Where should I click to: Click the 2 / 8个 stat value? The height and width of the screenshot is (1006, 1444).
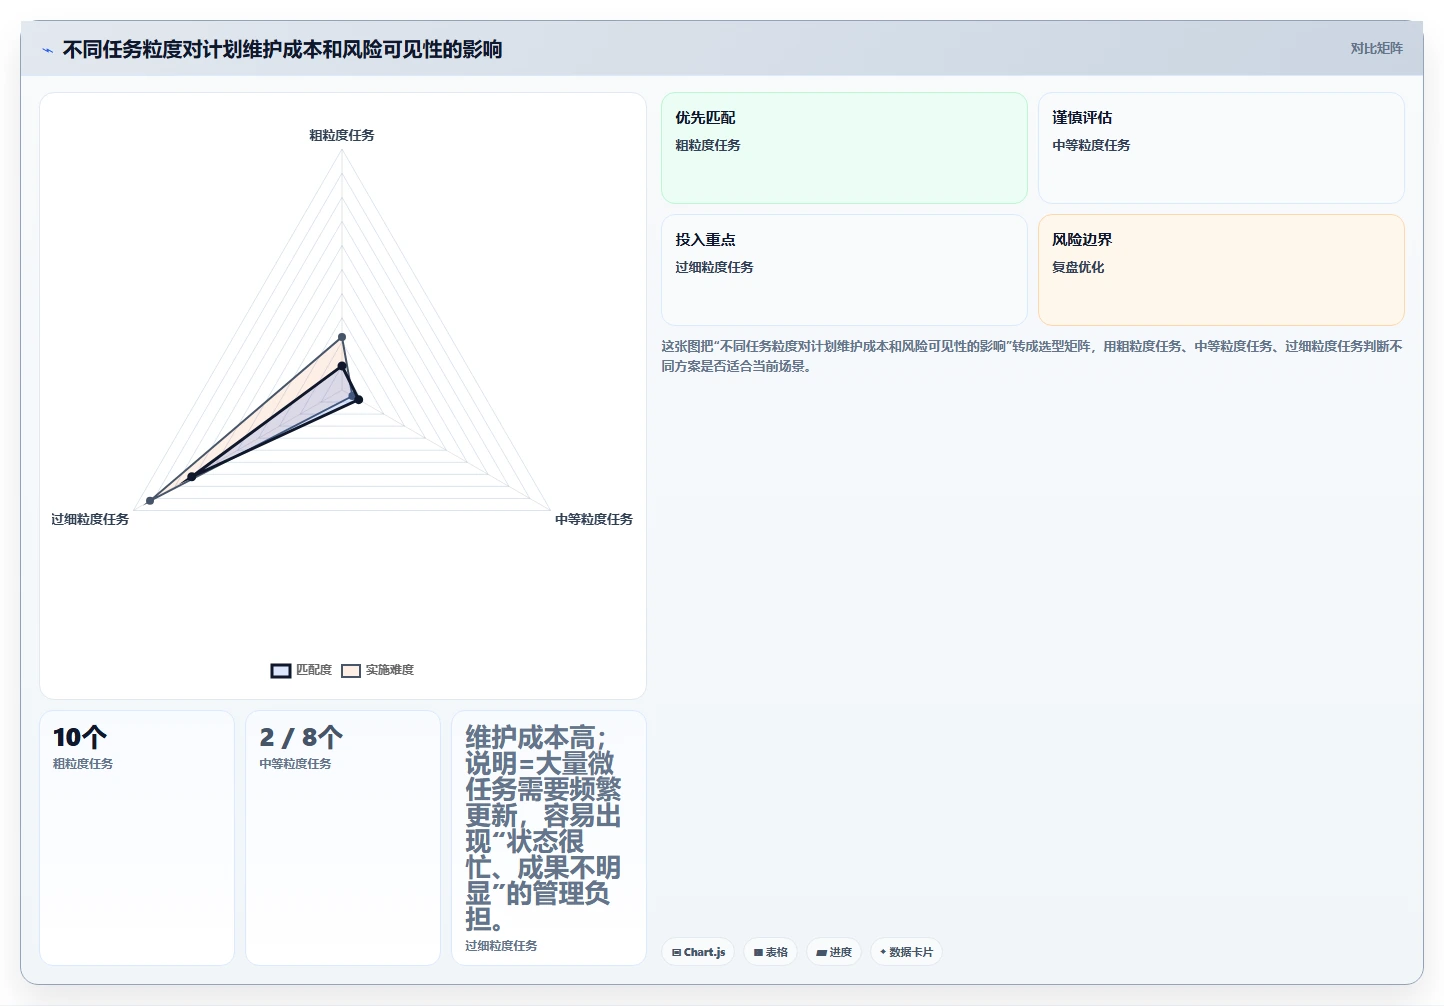pyautogui.click(x=301, y=738)
